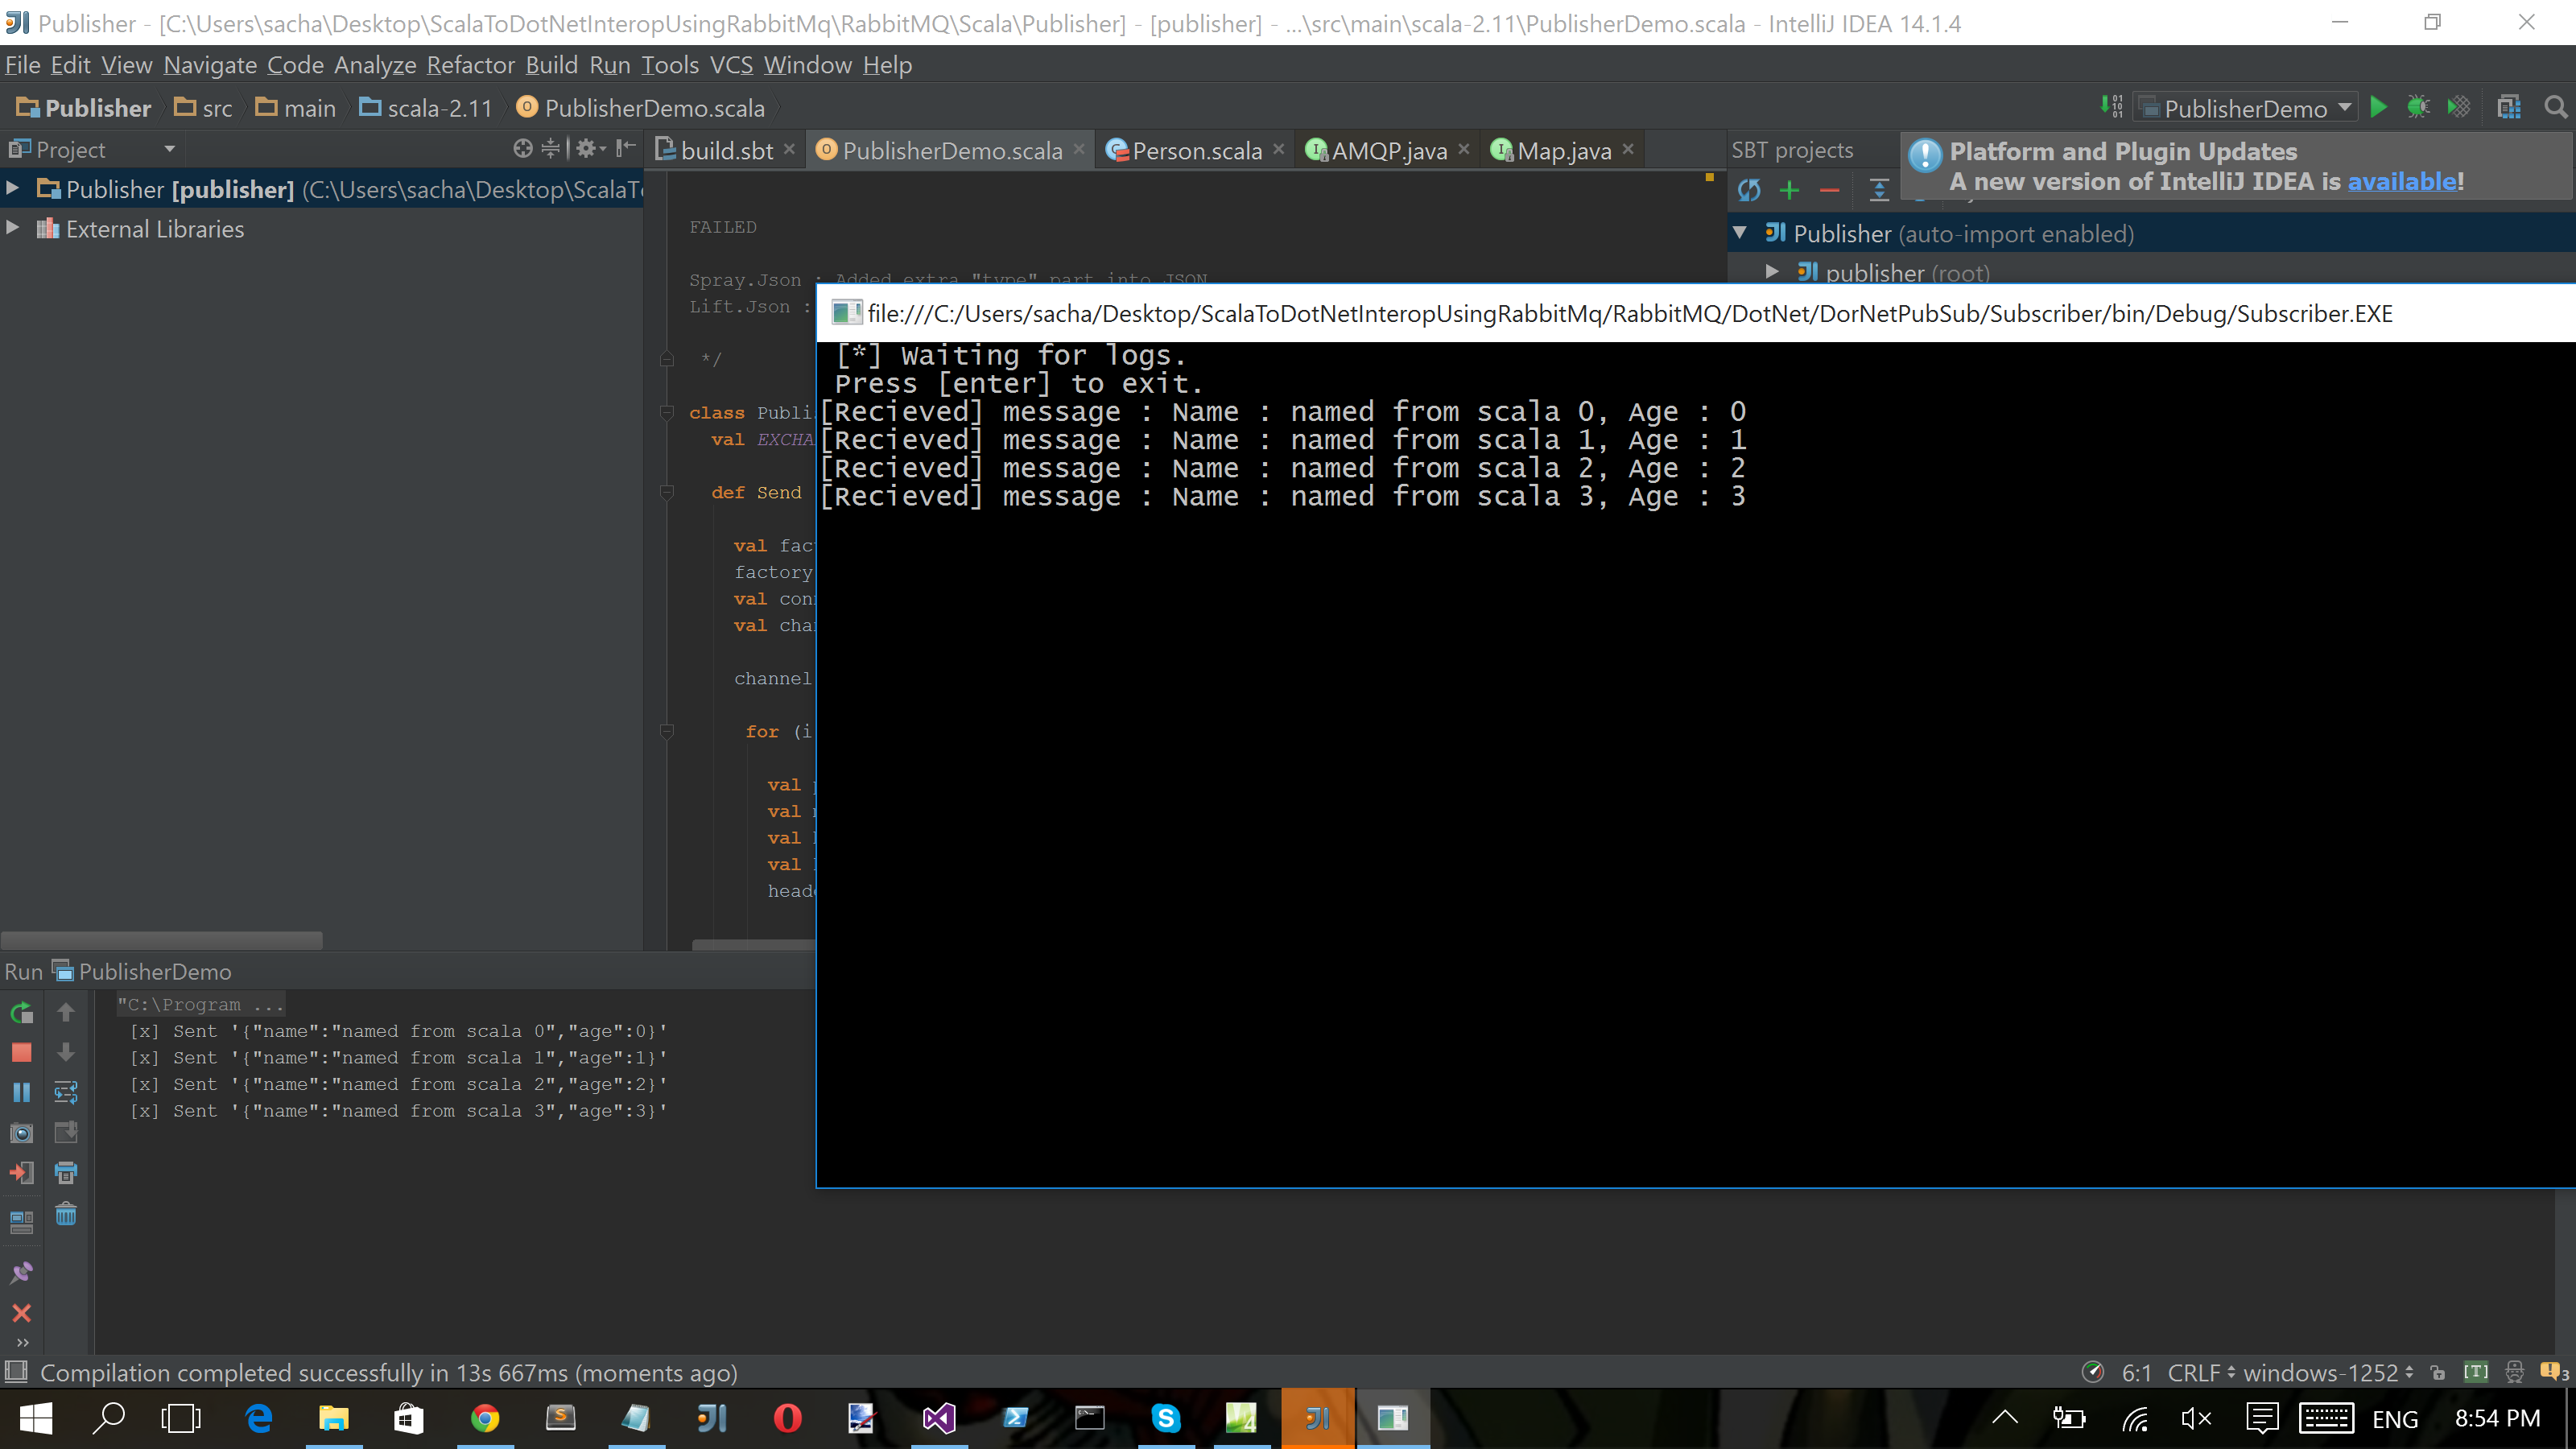Go up the stack trace arrow
Viewport: 2576px width, 1449px height.
pyautogui.click(x=66, y=1012)
